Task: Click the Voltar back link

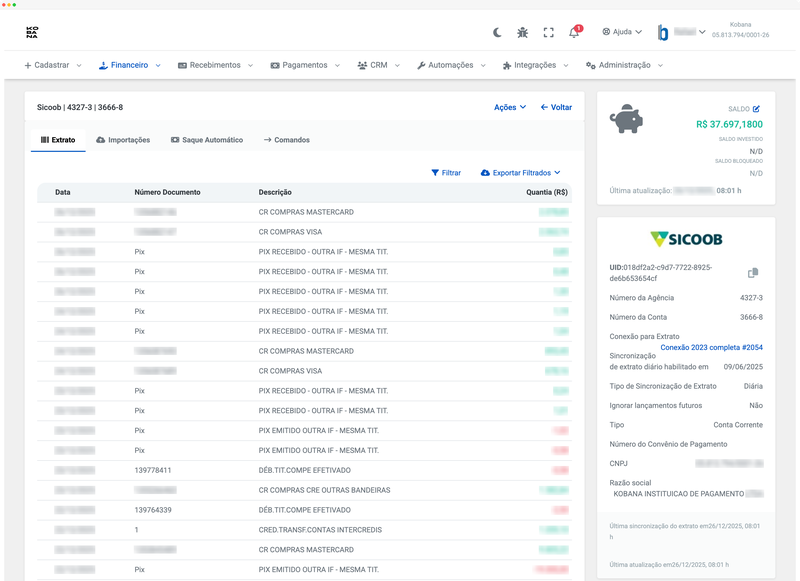Action: point(556,107)
